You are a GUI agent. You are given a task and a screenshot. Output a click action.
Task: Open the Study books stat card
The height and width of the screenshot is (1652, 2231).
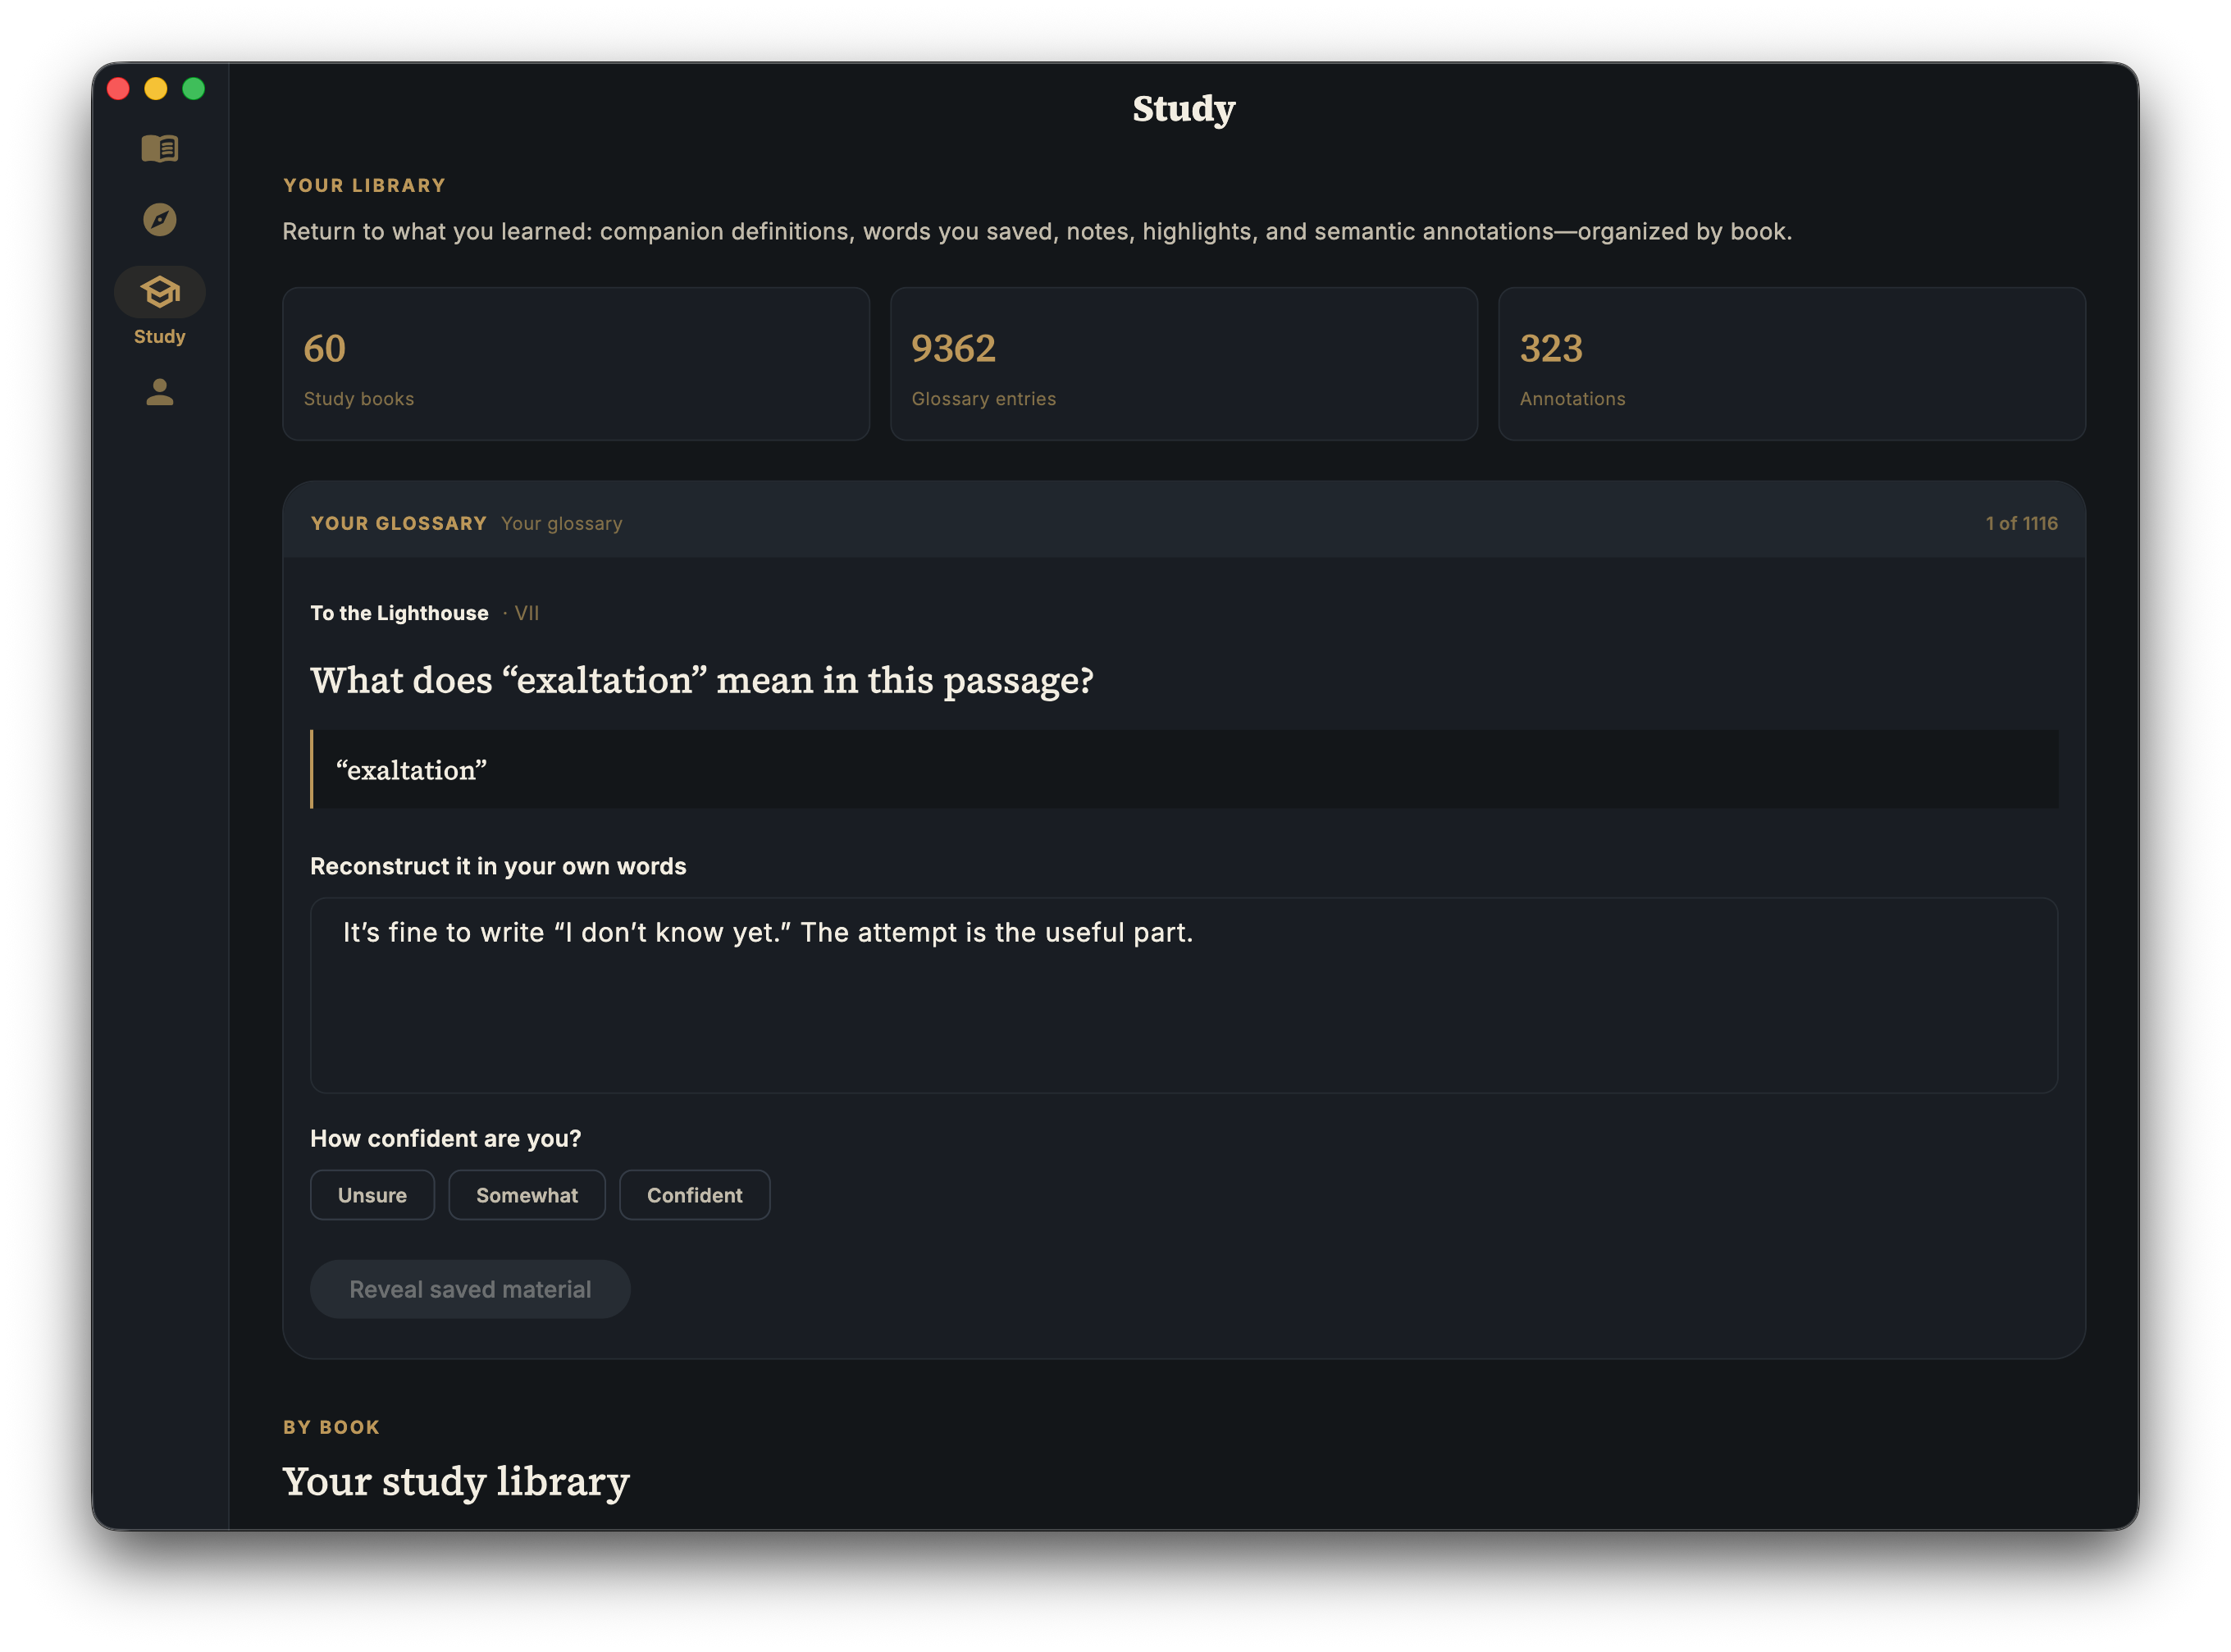coord(576,364)
